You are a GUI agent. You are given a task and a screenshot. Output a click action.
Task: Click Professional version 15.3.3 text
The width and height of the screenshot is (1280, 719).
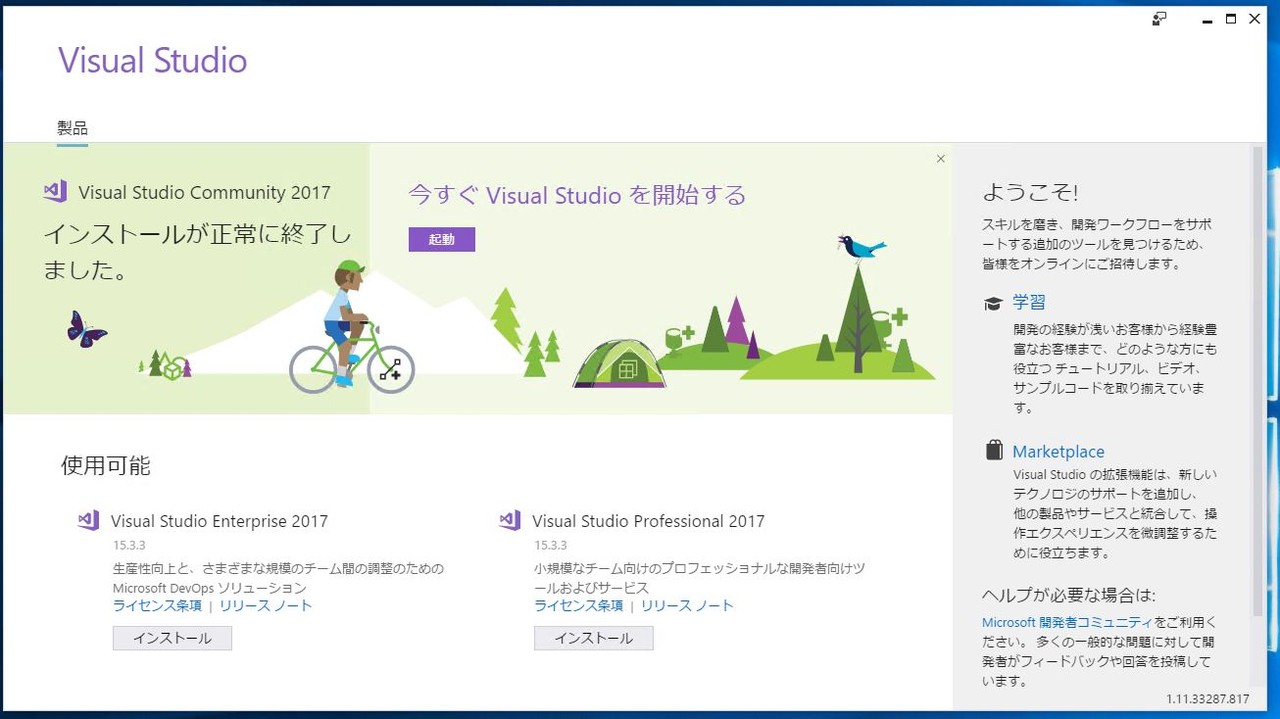(551, 545)
